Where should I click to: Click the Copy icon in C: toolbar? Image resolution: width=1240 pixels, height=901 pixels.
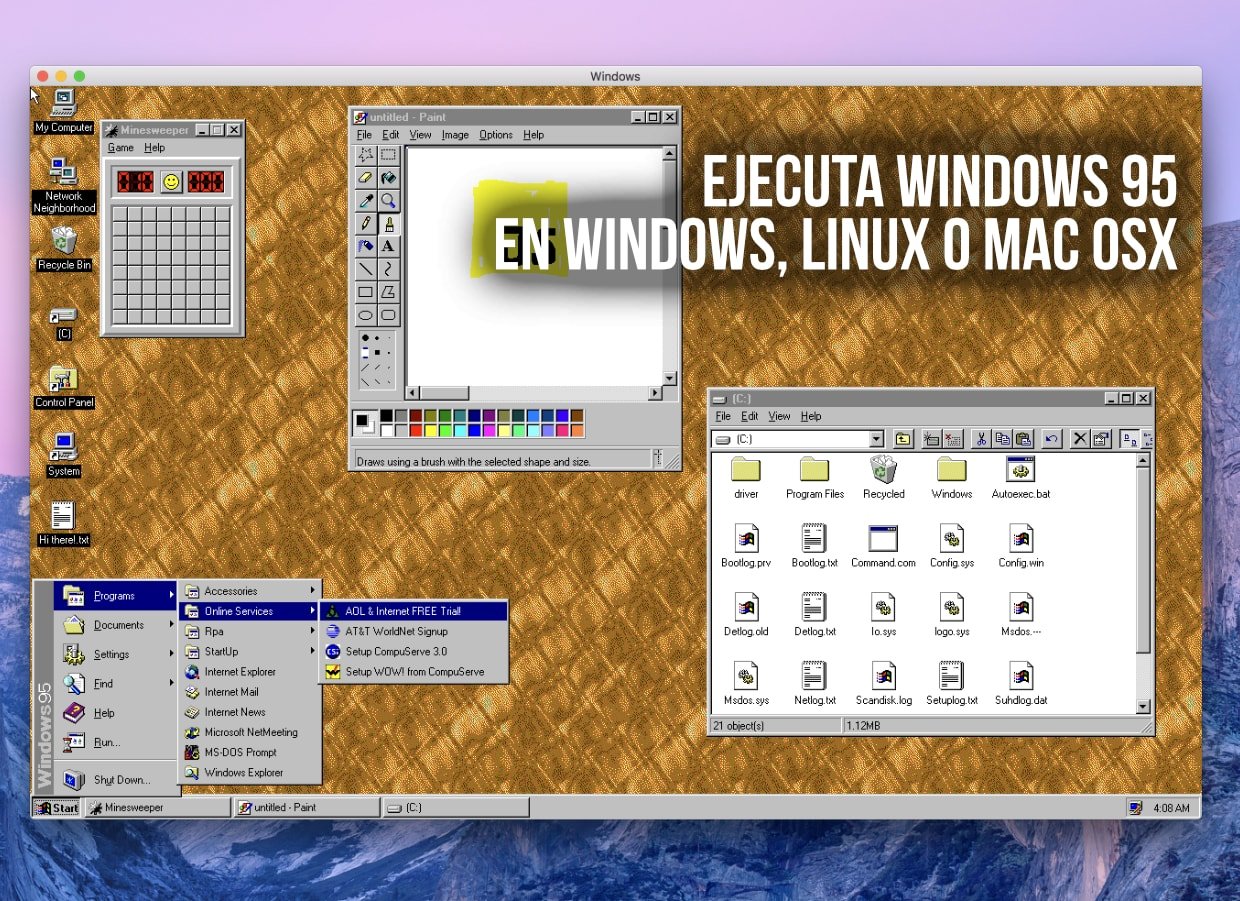(1002, 439)
